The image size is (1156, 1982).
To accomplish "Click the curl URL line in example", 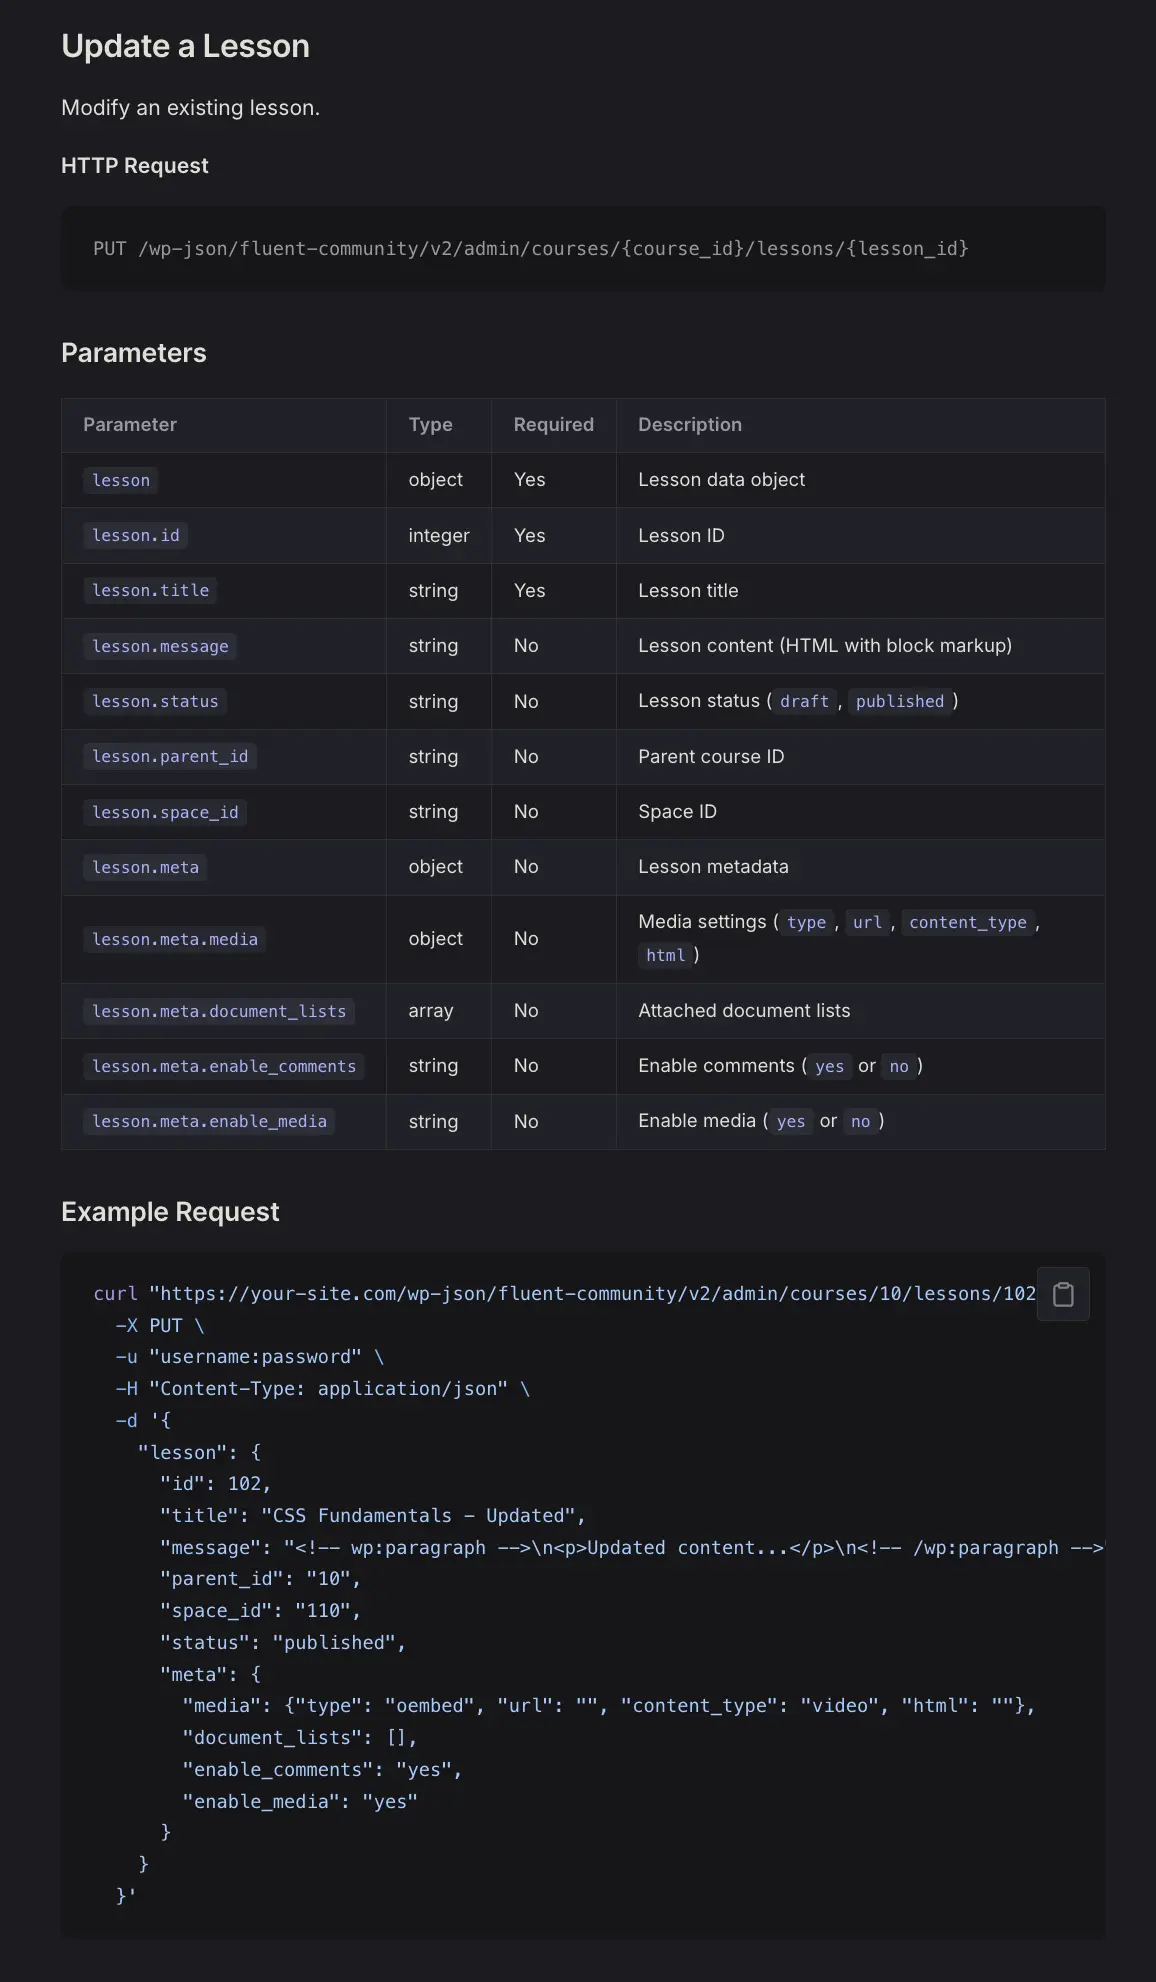I will [x=565, y=1294].
